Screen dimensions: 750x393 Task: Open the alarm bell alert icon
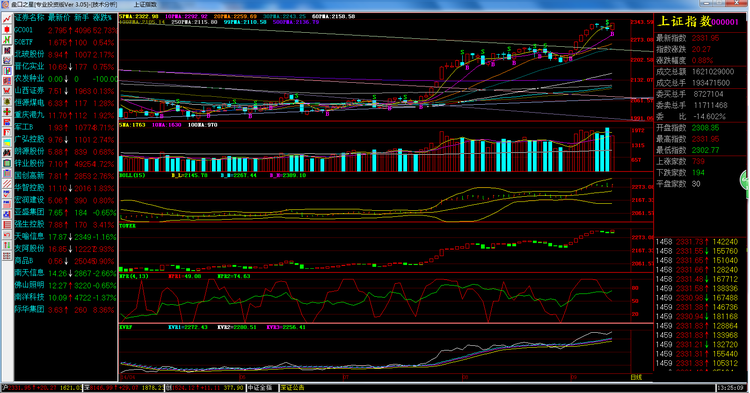pyautogui.click(x=7, y=101)
